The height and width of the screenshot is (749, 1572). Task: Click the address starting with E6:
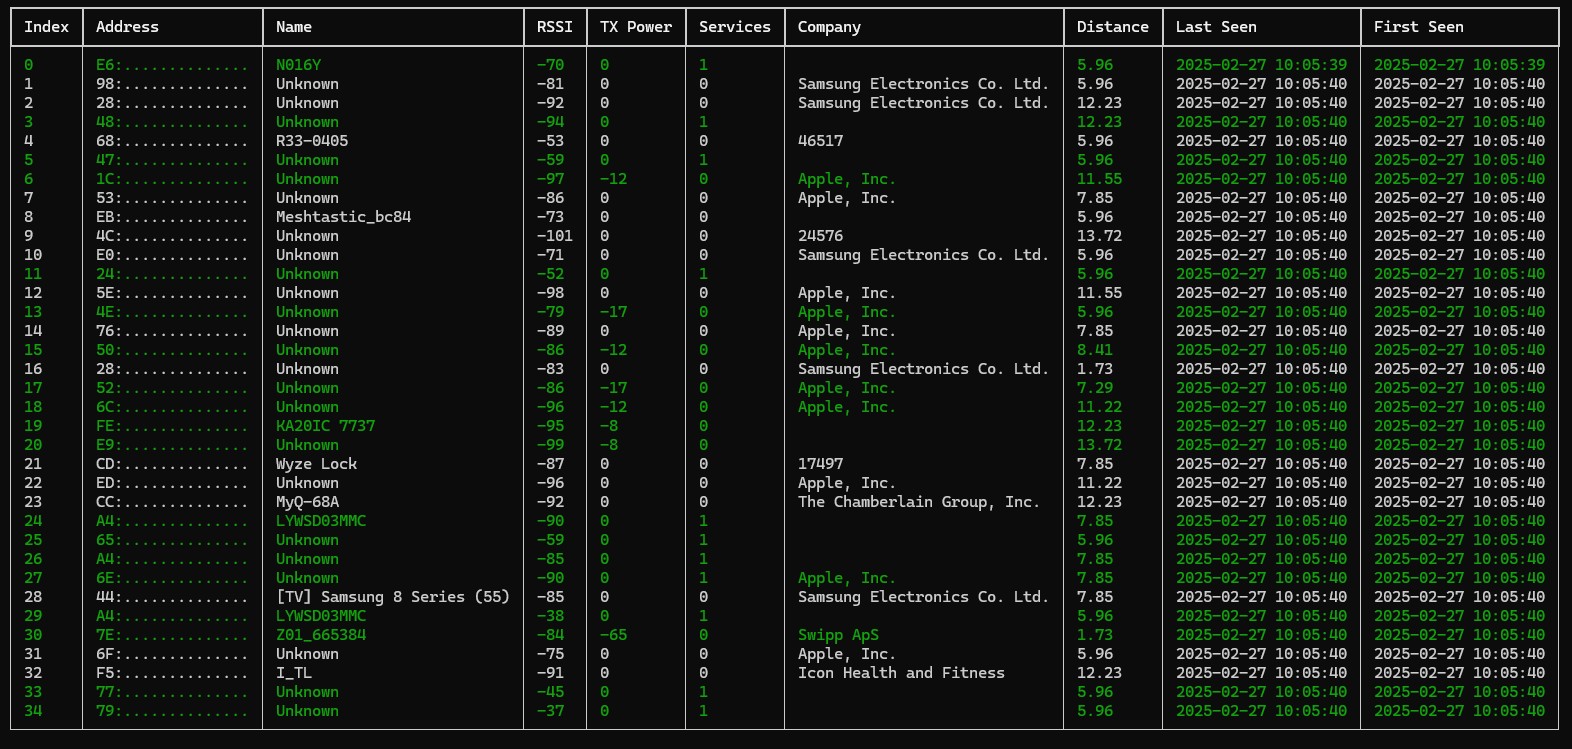172,65
